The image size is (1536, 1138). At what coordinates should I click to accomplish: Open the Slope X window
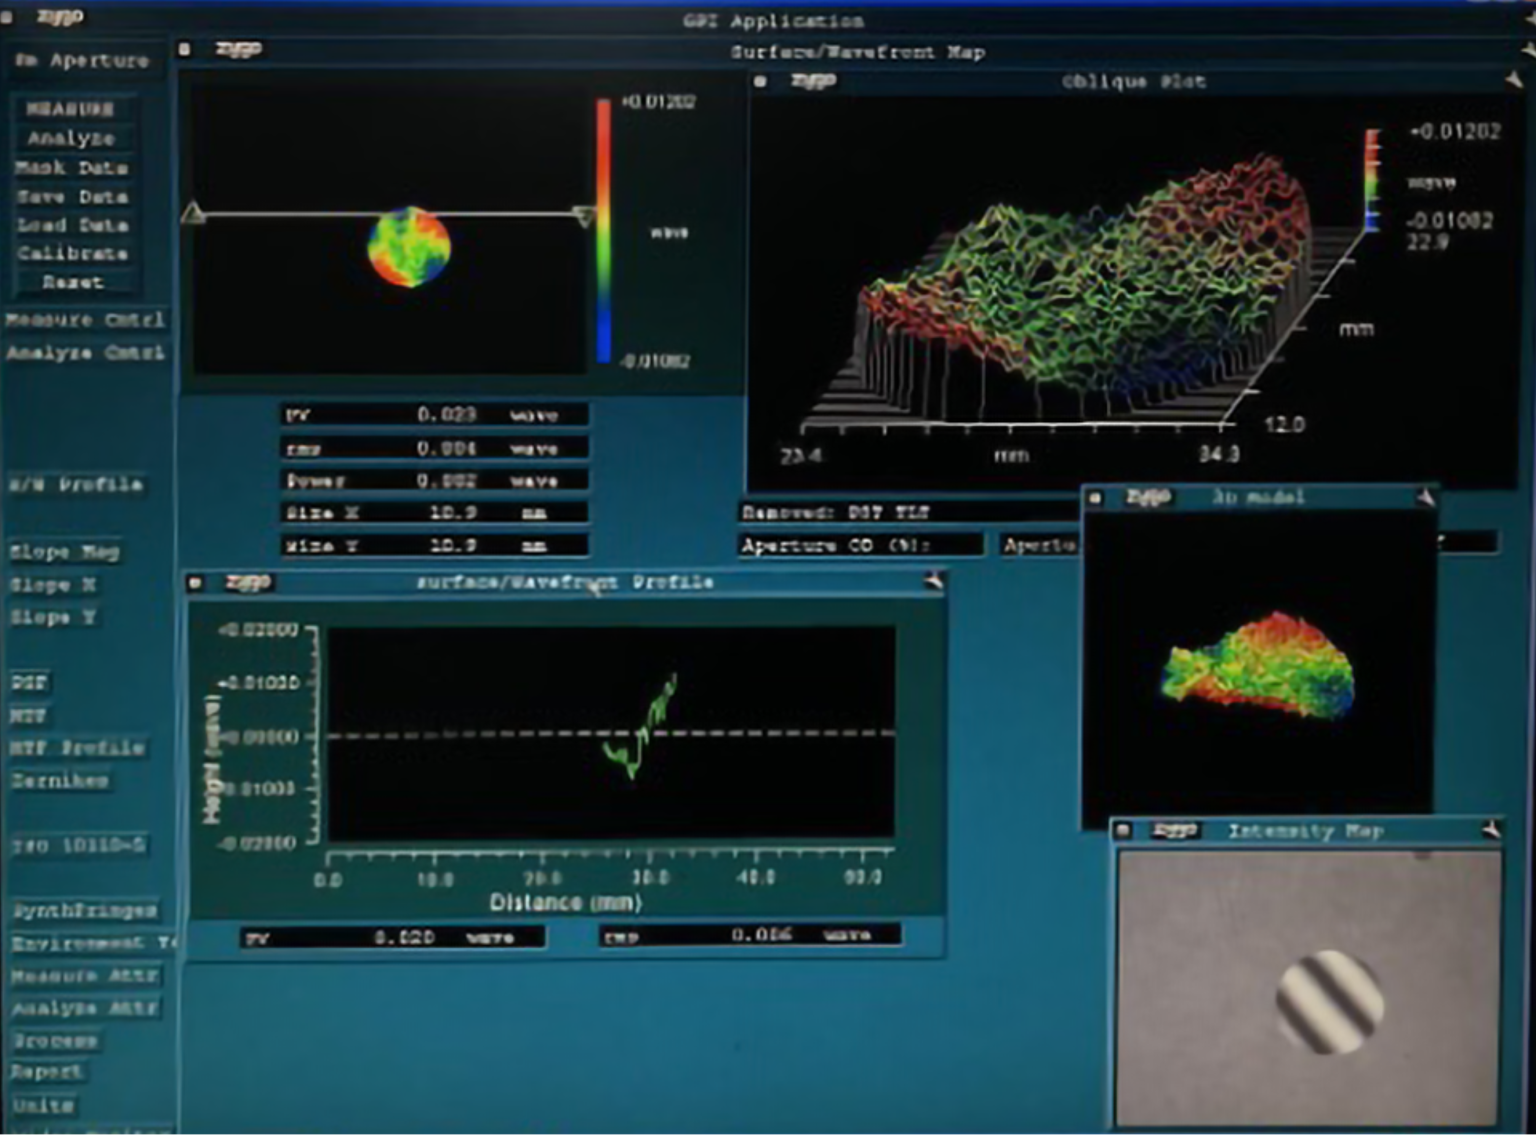tap(54, 585)
